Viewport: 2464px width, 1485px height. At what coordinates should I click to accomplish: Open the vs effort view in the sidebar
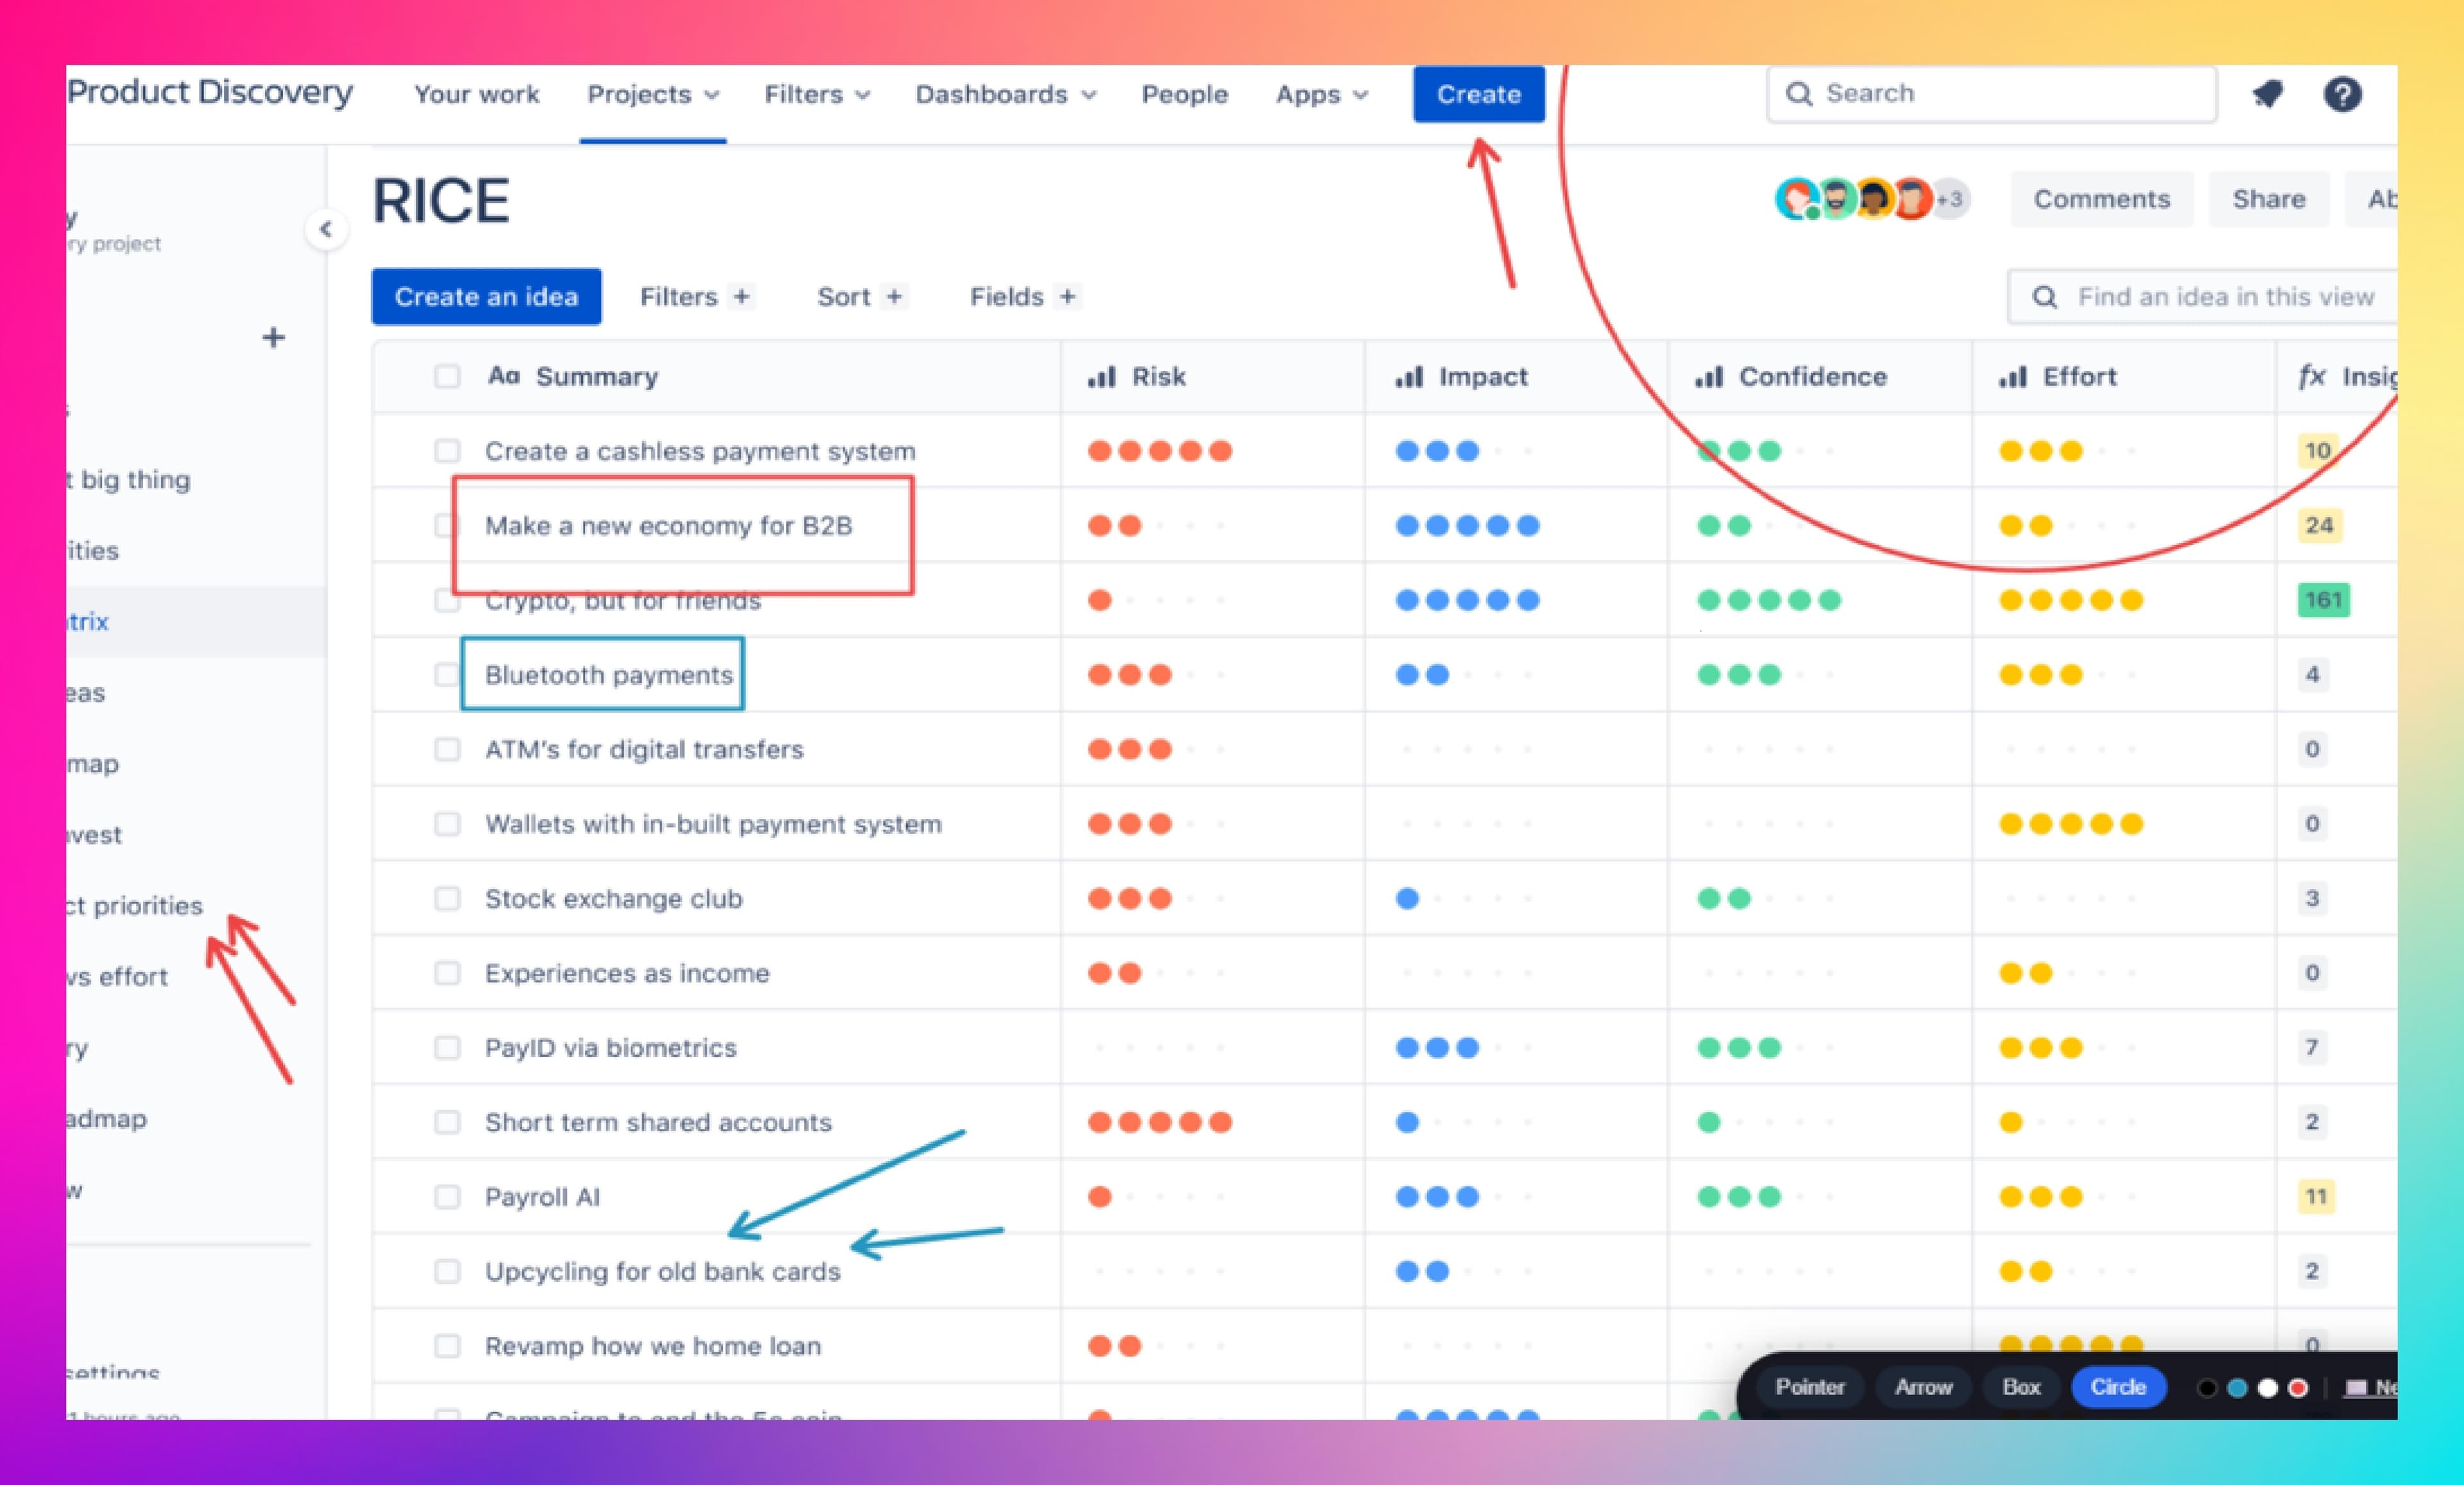[117, 977]
